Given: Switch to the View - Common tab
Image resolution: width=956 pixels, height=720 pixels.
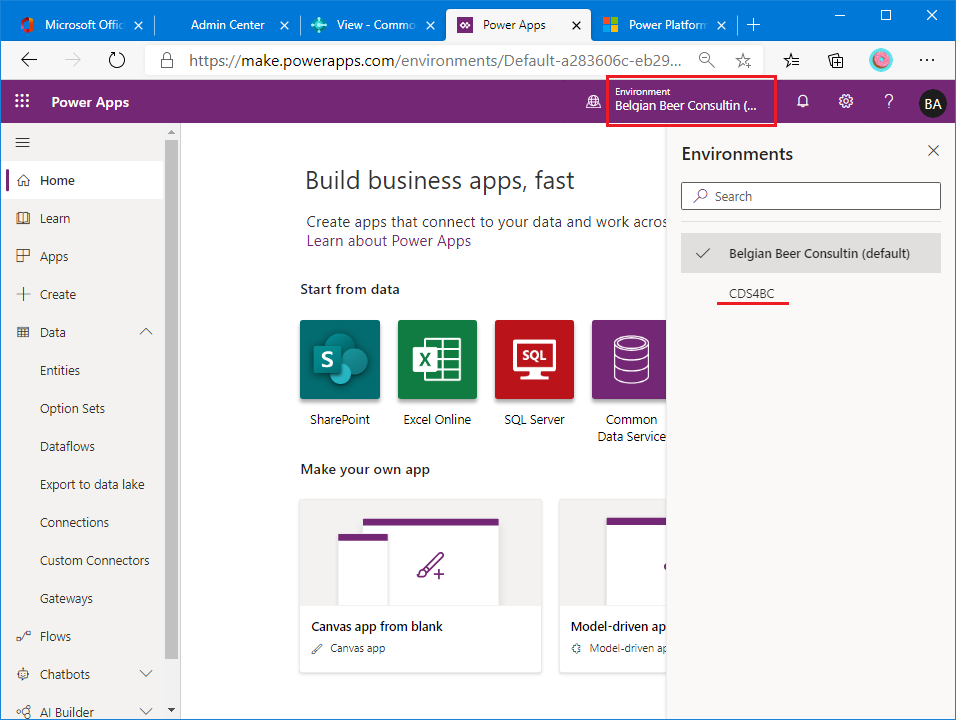Looking at the screenshot, I should click(373, 25).
